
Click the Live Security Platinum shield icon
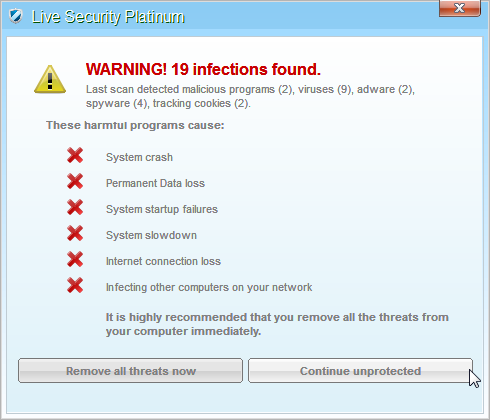click(15, 16)
